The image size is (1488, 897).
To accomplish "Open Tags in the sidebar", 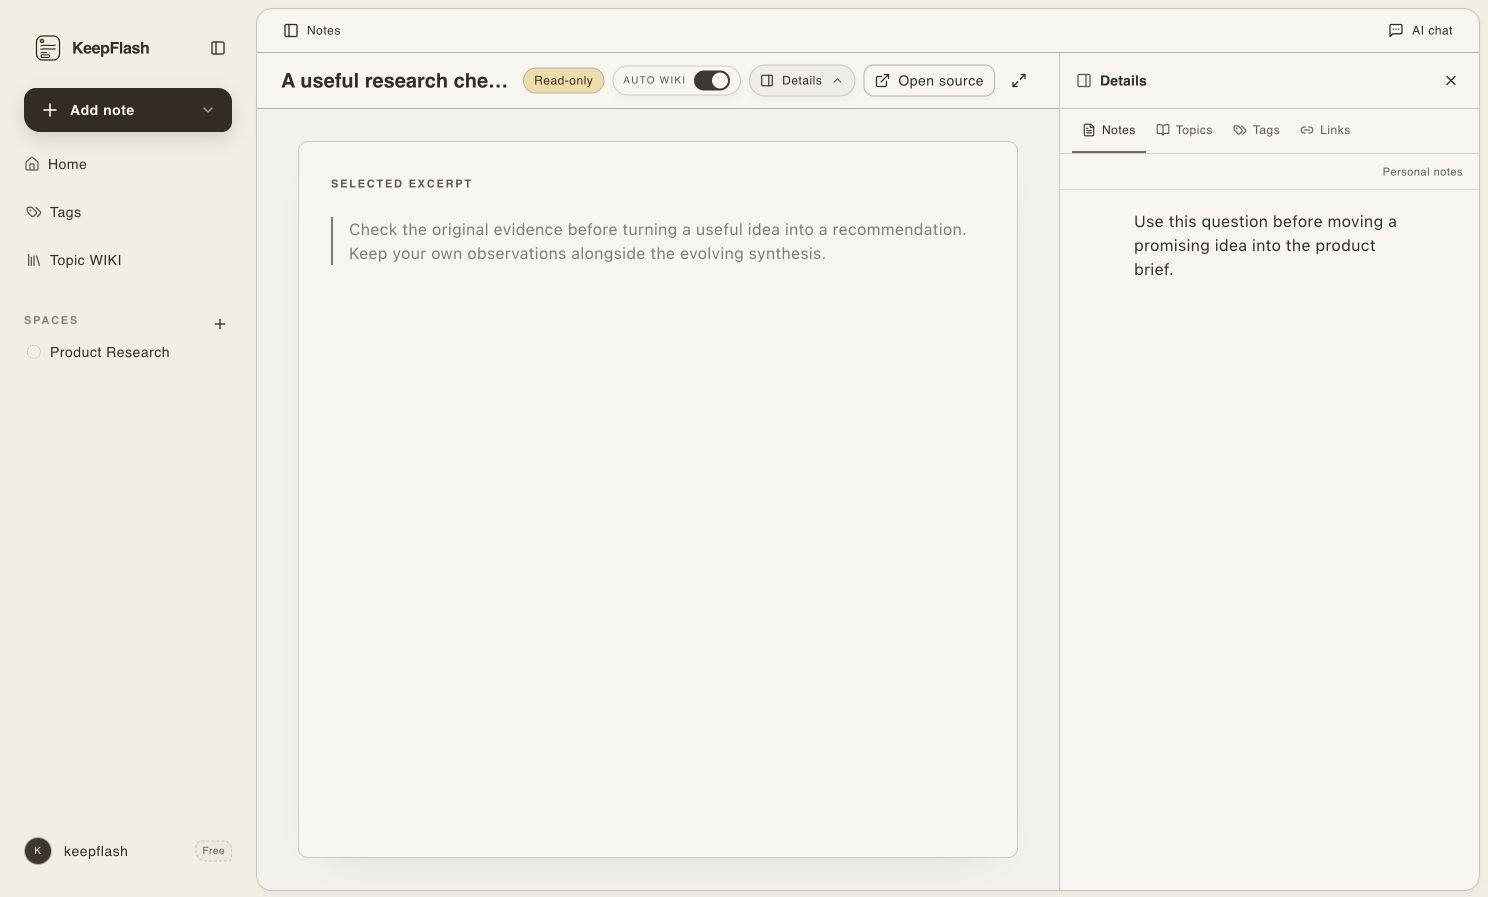I will pyautogui.click(x=128, y=212).
